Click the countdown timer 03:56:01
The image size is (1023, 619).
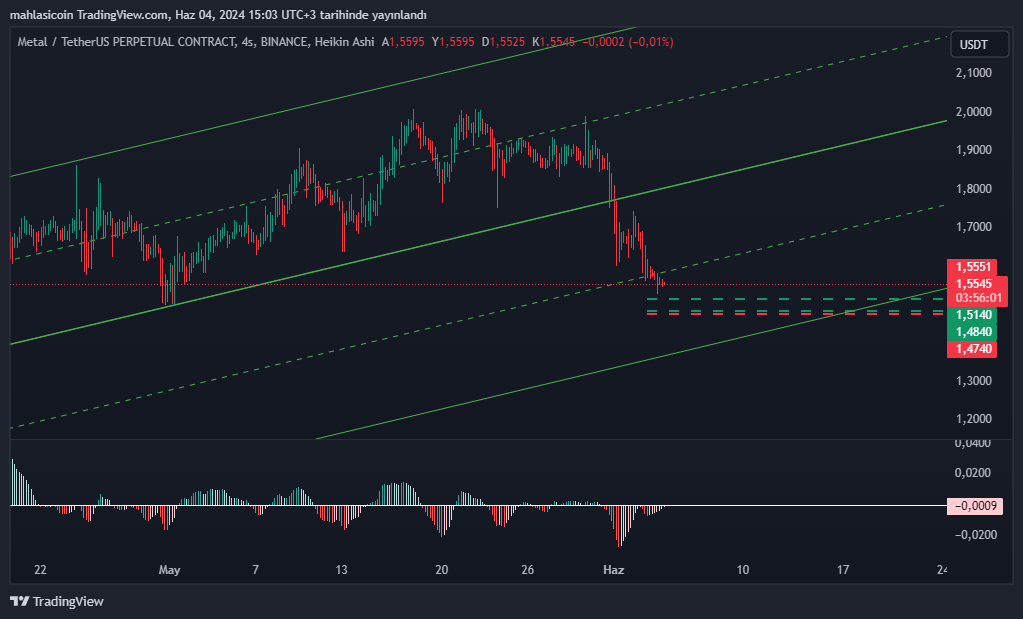click(x=978, y=298)
